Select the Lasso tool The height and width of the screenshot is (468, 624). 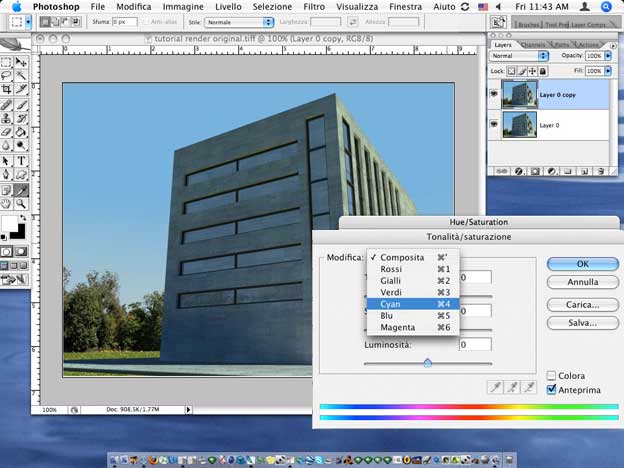tap(8, 75)
